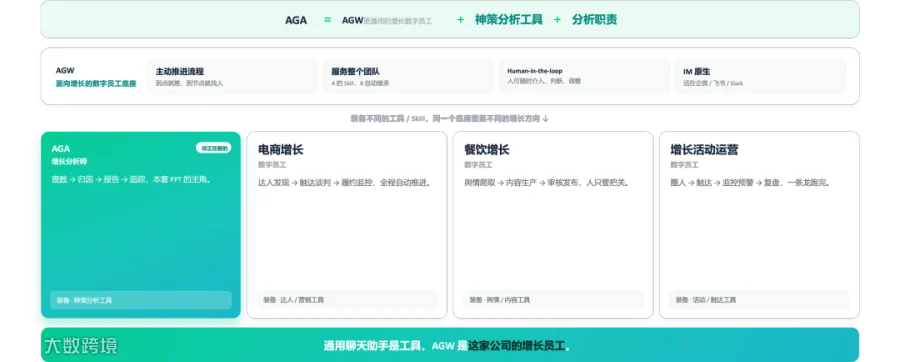Open the 增长活动运营 card title

click(x=704, y=150)
